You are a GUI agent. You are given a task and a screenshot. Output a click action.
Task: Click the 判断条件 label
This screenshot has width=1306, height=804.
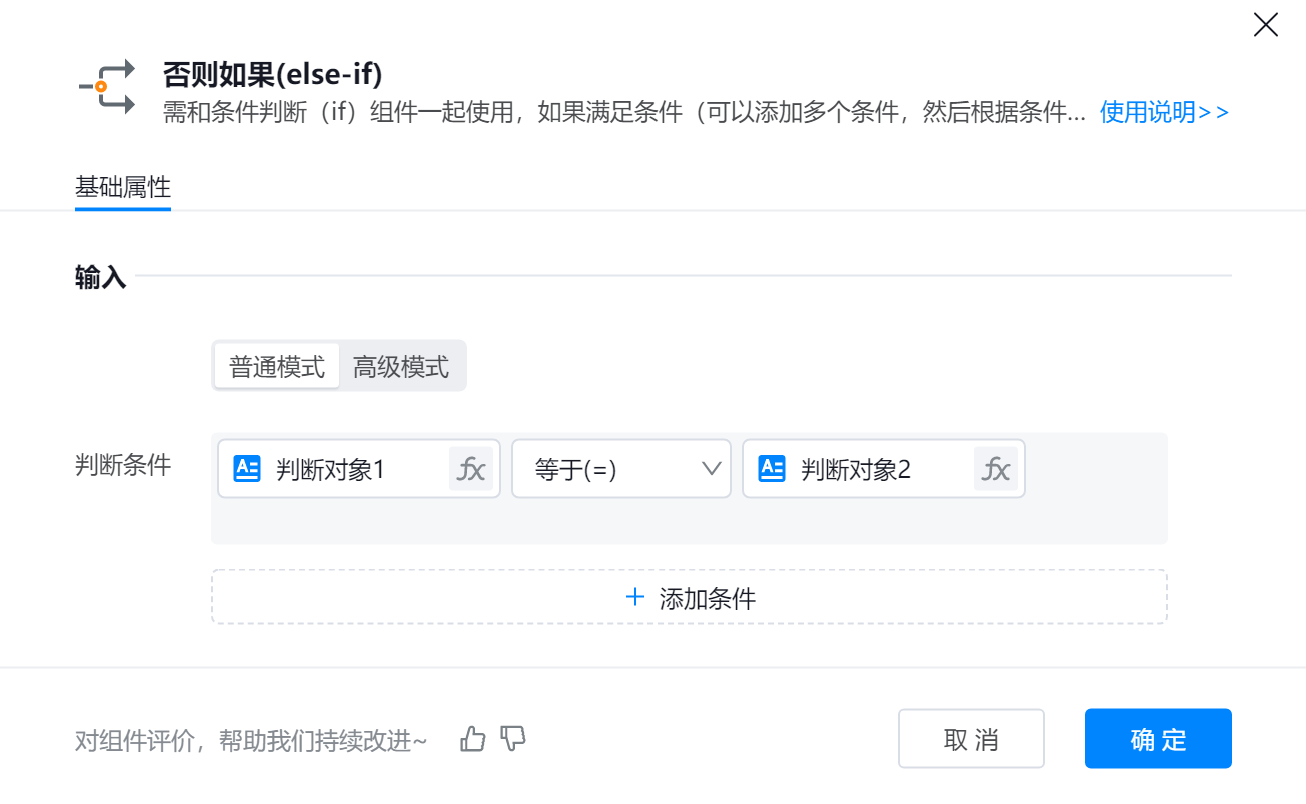(123, 465)
